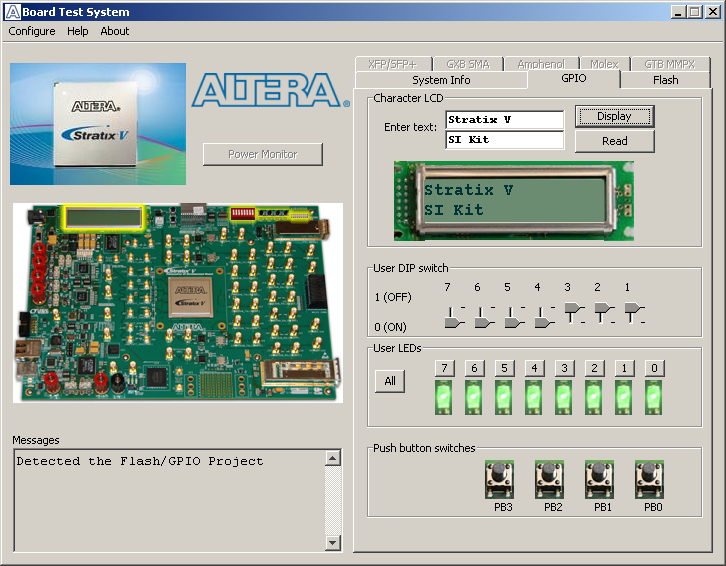This screenshot has width=726, height=566.
Task: Toggle user DIP switch 3
Action: [575, 313]
